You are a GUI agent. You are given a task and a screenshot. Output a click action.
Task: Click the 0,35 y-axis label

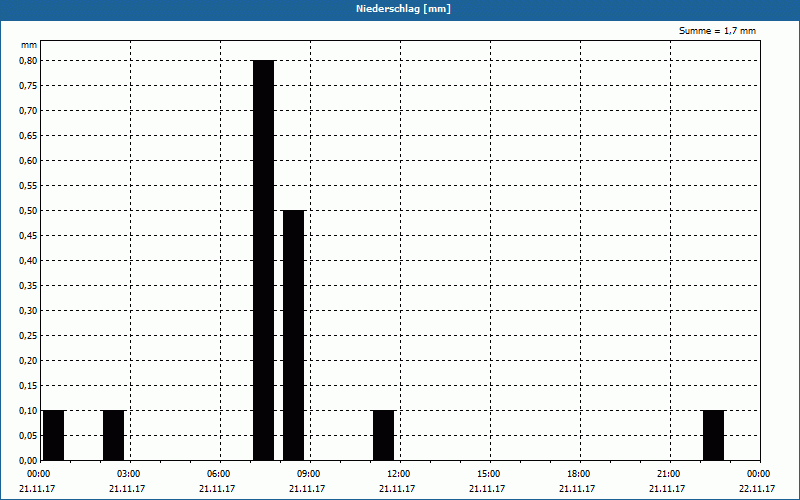[x=28, y=286]
